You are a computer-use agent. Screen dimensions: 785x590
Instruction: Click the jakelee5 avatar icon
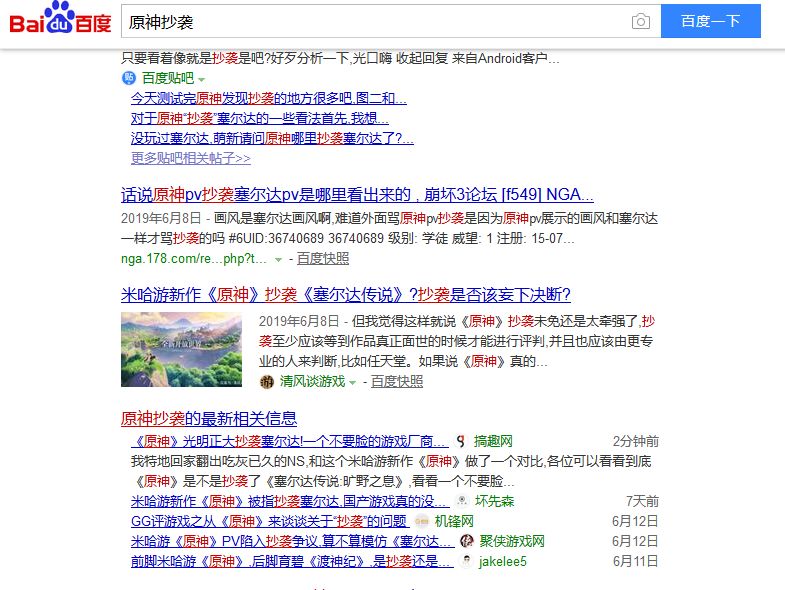pos(467,561)
